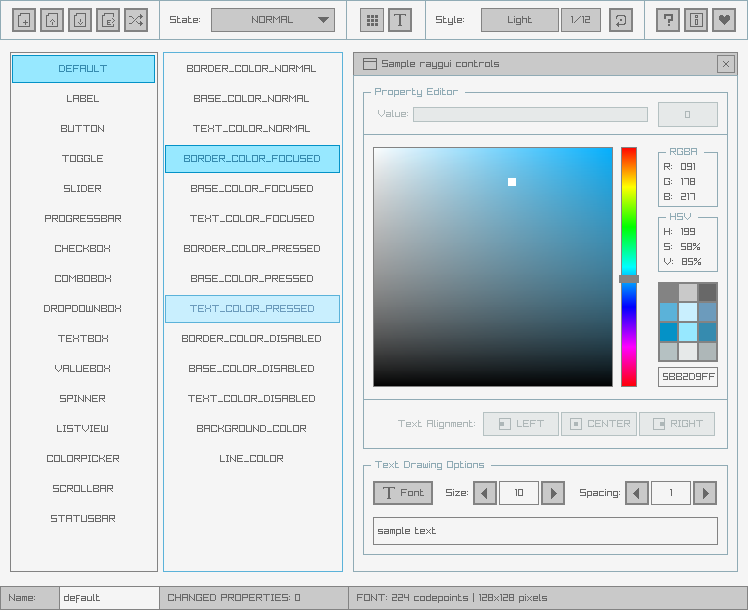
Task: Select BORDER_COLOR_FOCUSED property
Action: pyautogui.click(x=252, y=159)
